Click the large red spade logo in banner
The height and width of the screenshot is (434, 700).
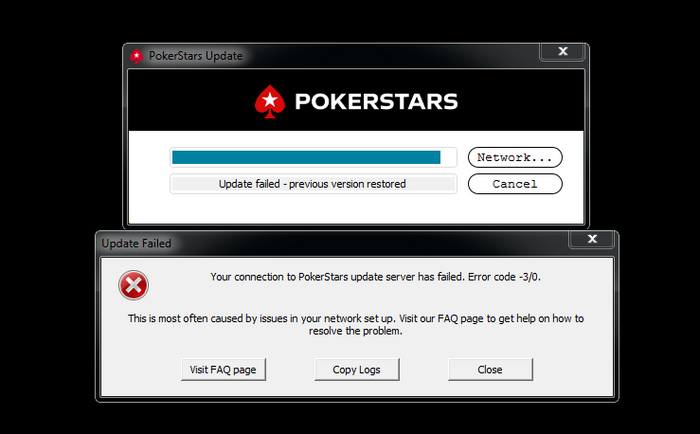(270, 101)
